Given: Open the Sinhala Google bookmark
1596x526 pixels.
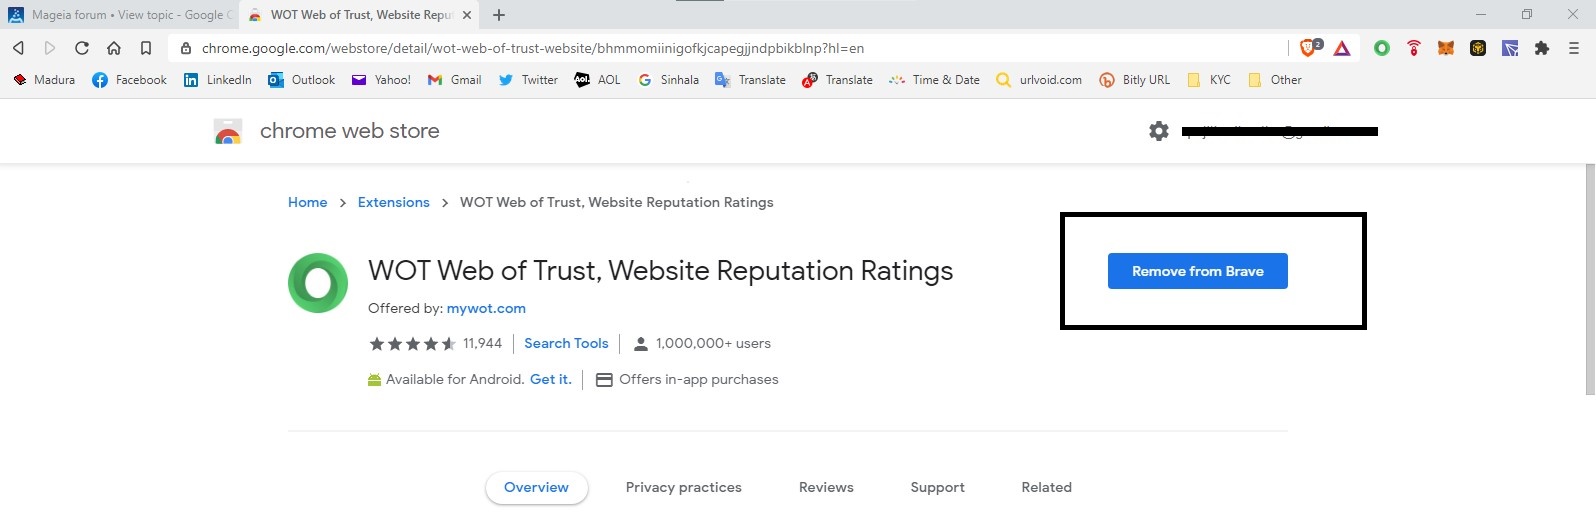Looking at the screenshot, I should click(668, 80).
